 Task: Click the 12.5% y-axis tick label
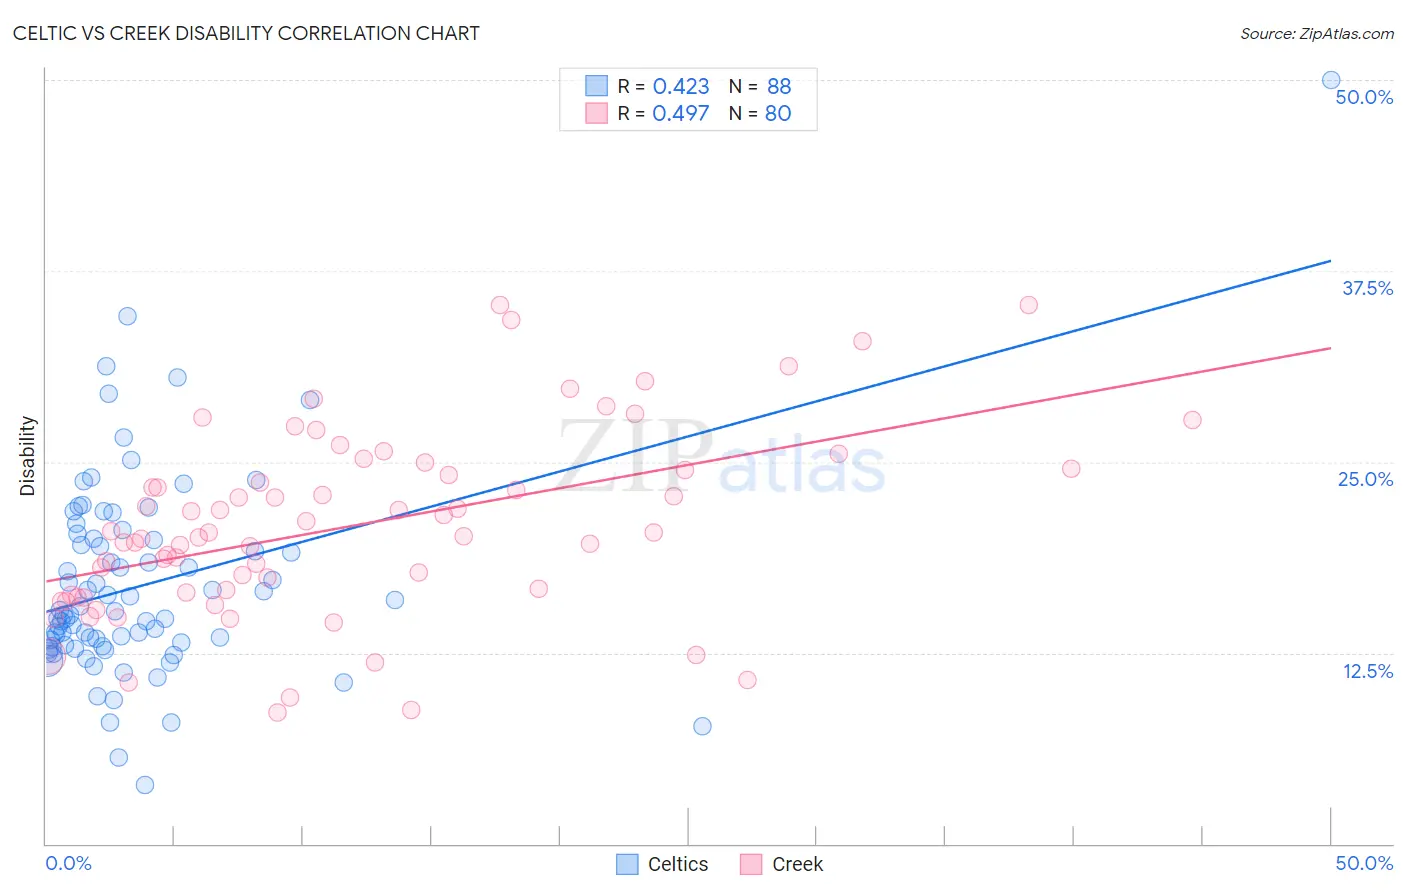(x=1367, y=671)
